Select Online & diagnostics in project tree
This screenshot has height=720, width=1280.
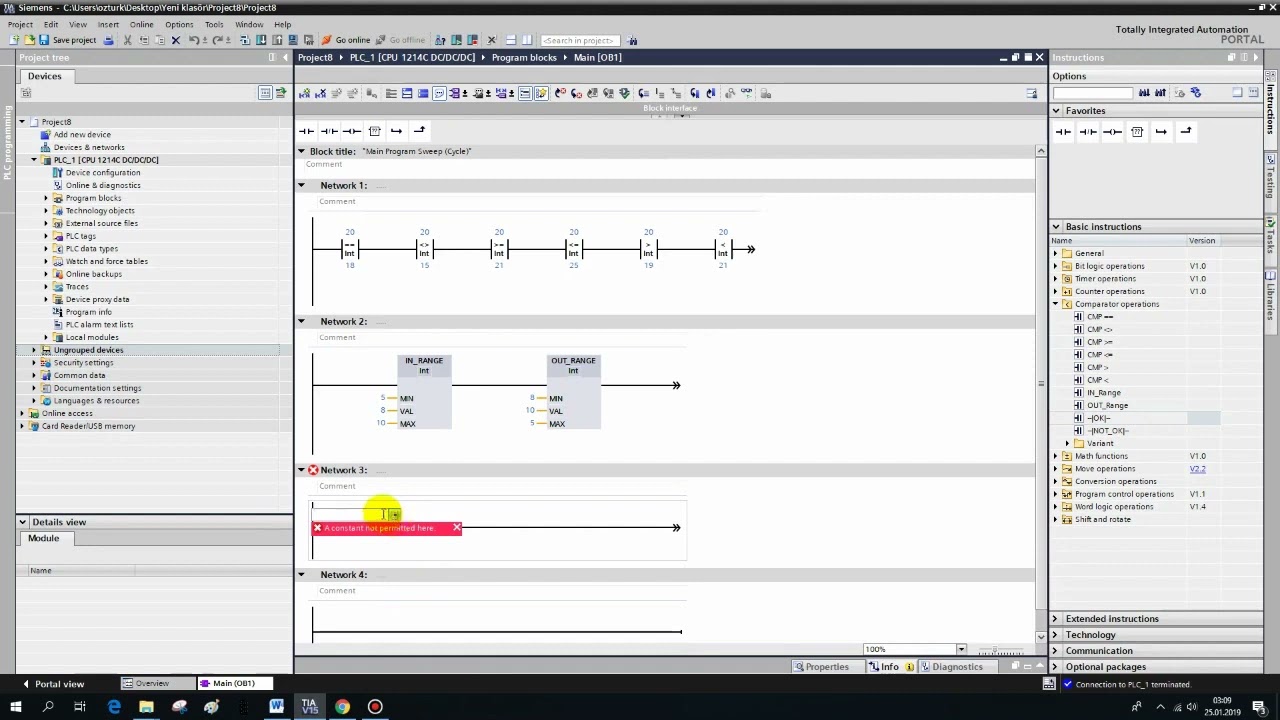click(x=103, y=185)
